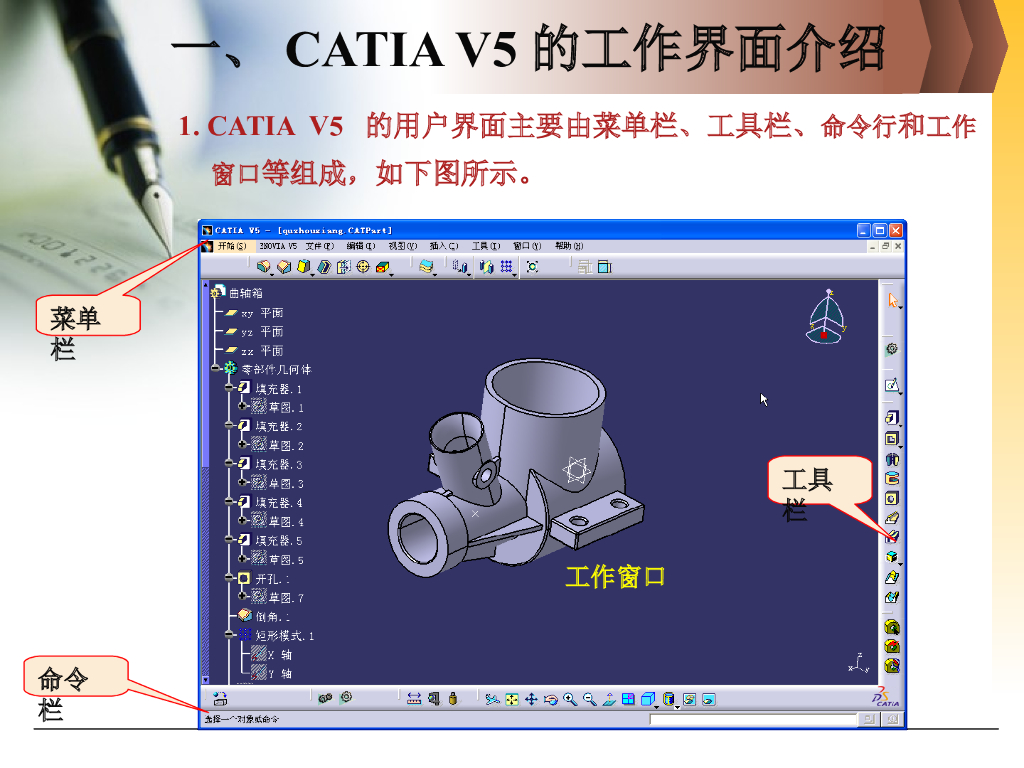Click the Measure Between icon

tap(414, 699)
